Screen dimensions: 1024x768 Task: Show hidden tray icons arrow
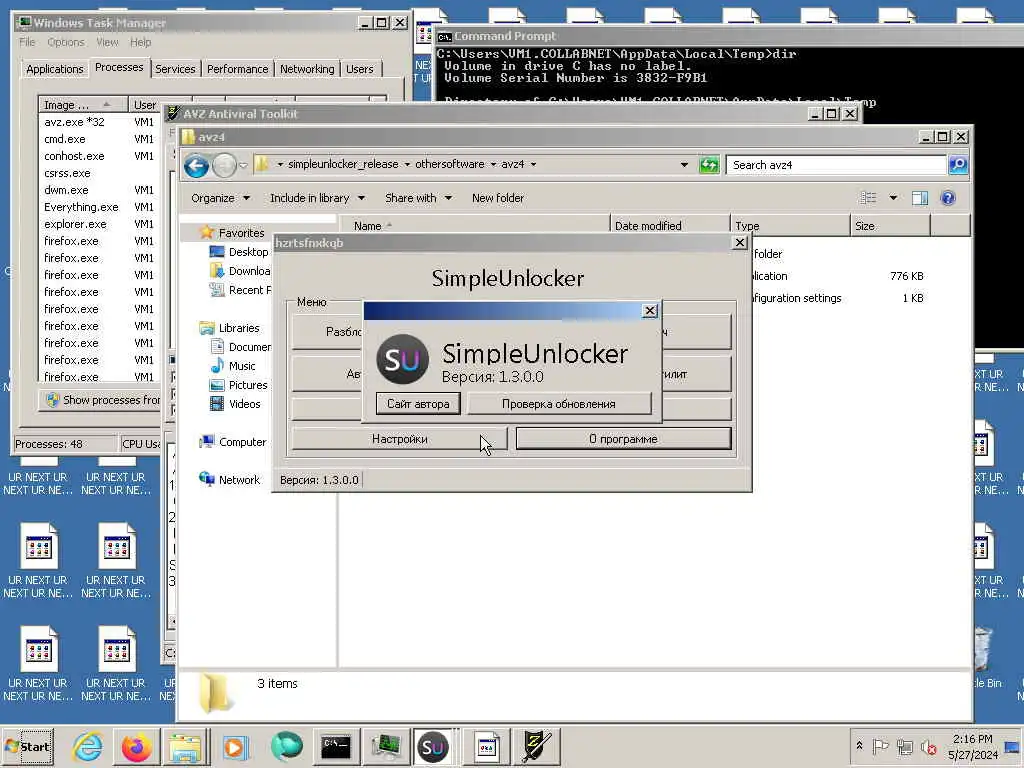pyautogui.click(x=859, y=745)
